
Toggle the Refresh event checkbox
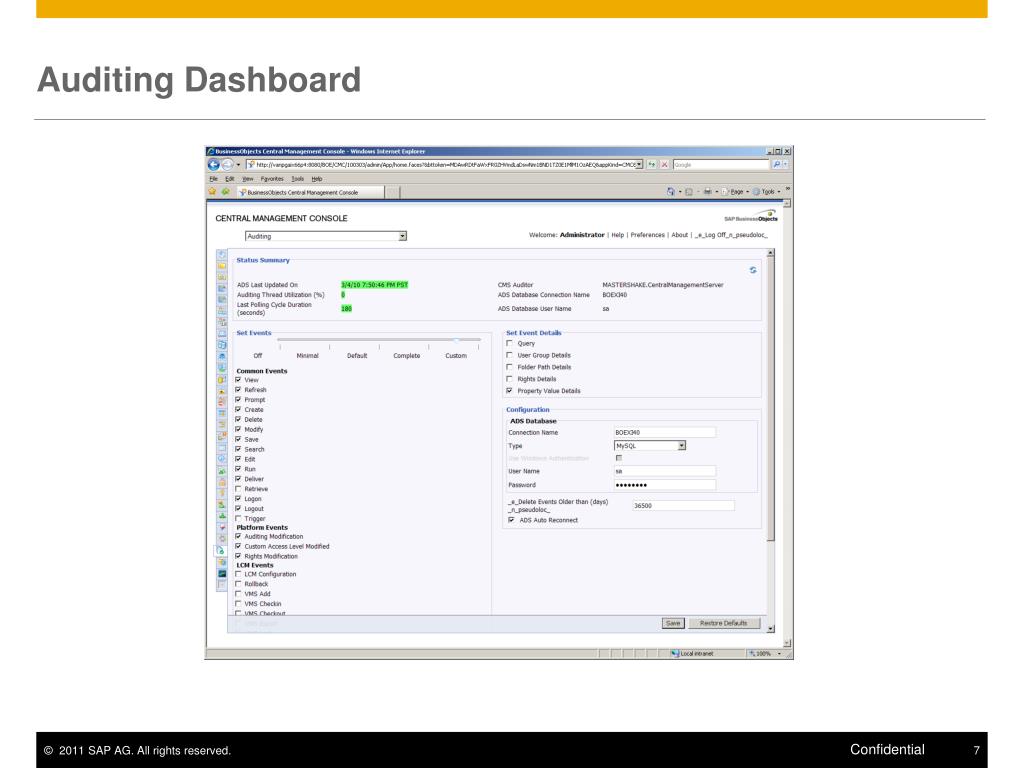[238, 389]
